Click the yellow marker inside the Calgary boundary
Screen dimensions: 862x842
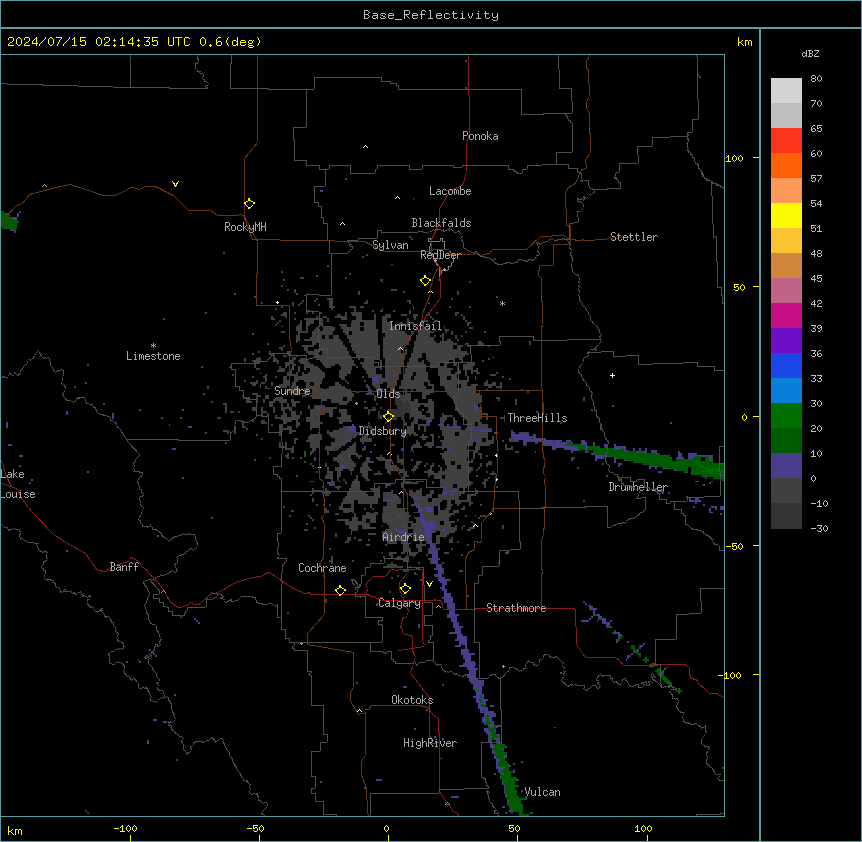click(x=405, y=589)
